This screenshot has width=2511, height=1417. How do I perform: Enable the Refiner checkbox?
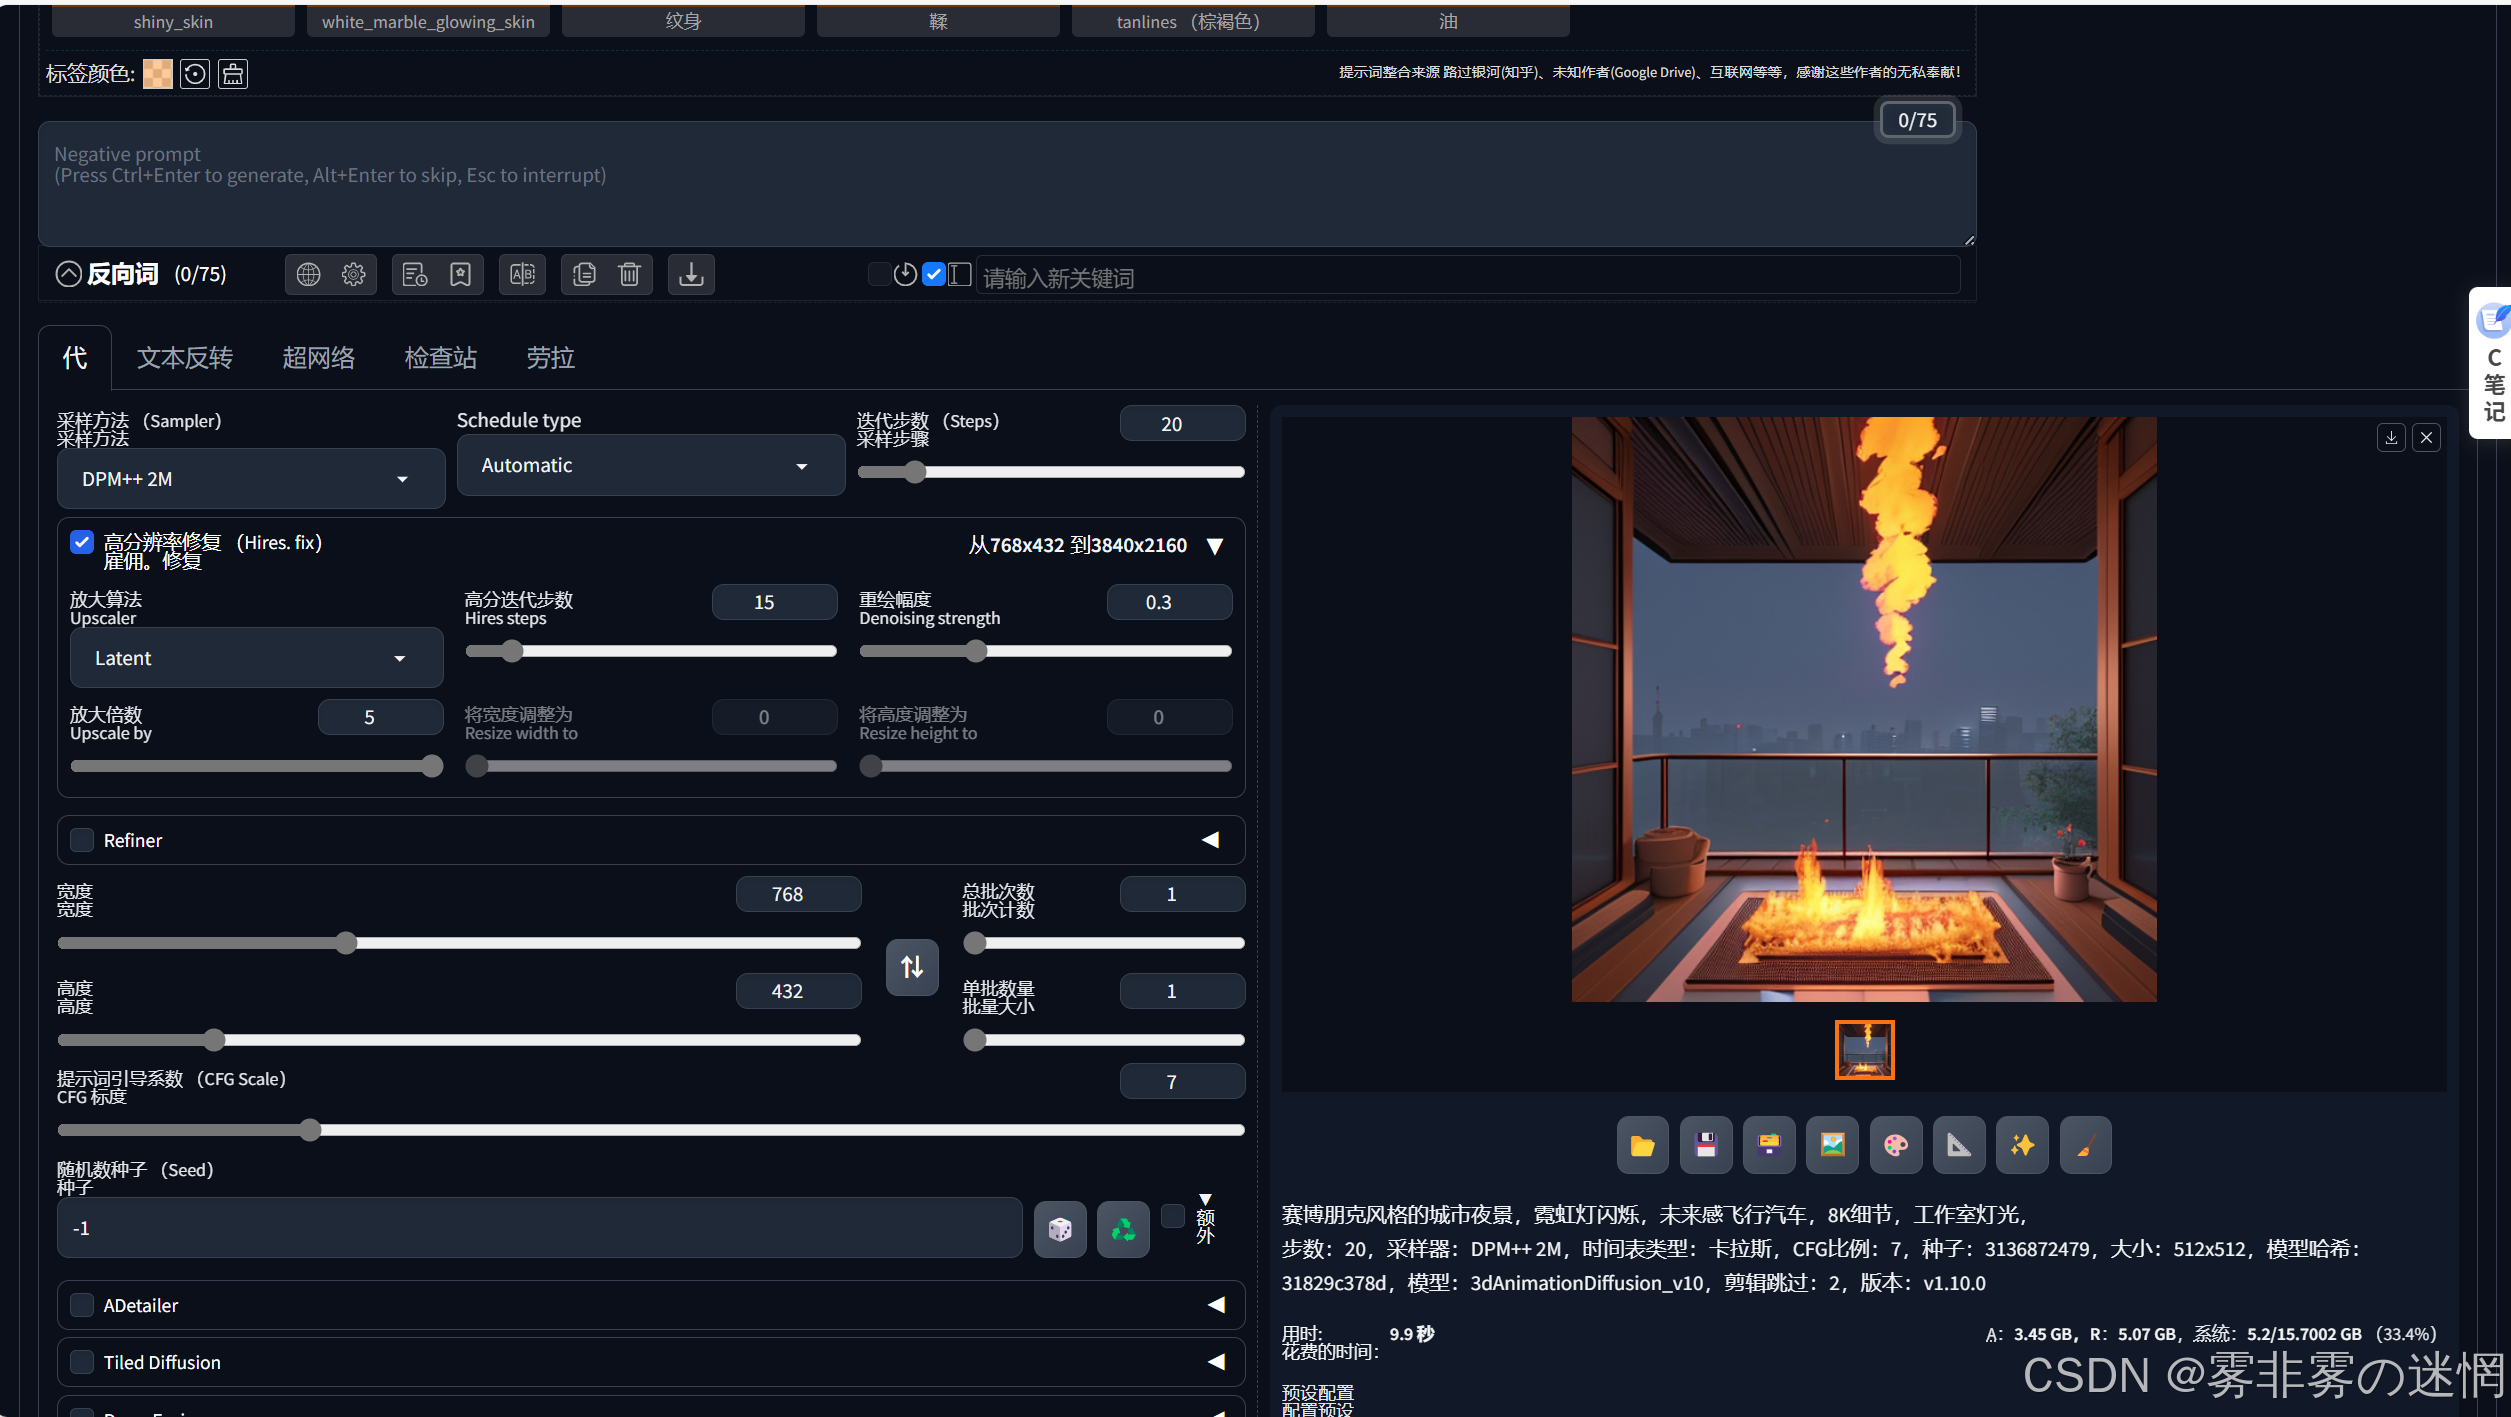82,840
